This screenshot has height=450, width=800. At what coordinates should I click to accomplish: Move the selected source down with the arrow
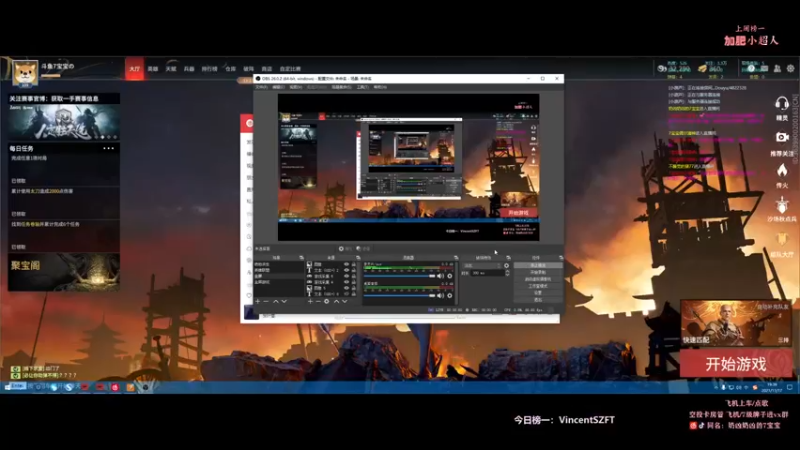(345, 302)
